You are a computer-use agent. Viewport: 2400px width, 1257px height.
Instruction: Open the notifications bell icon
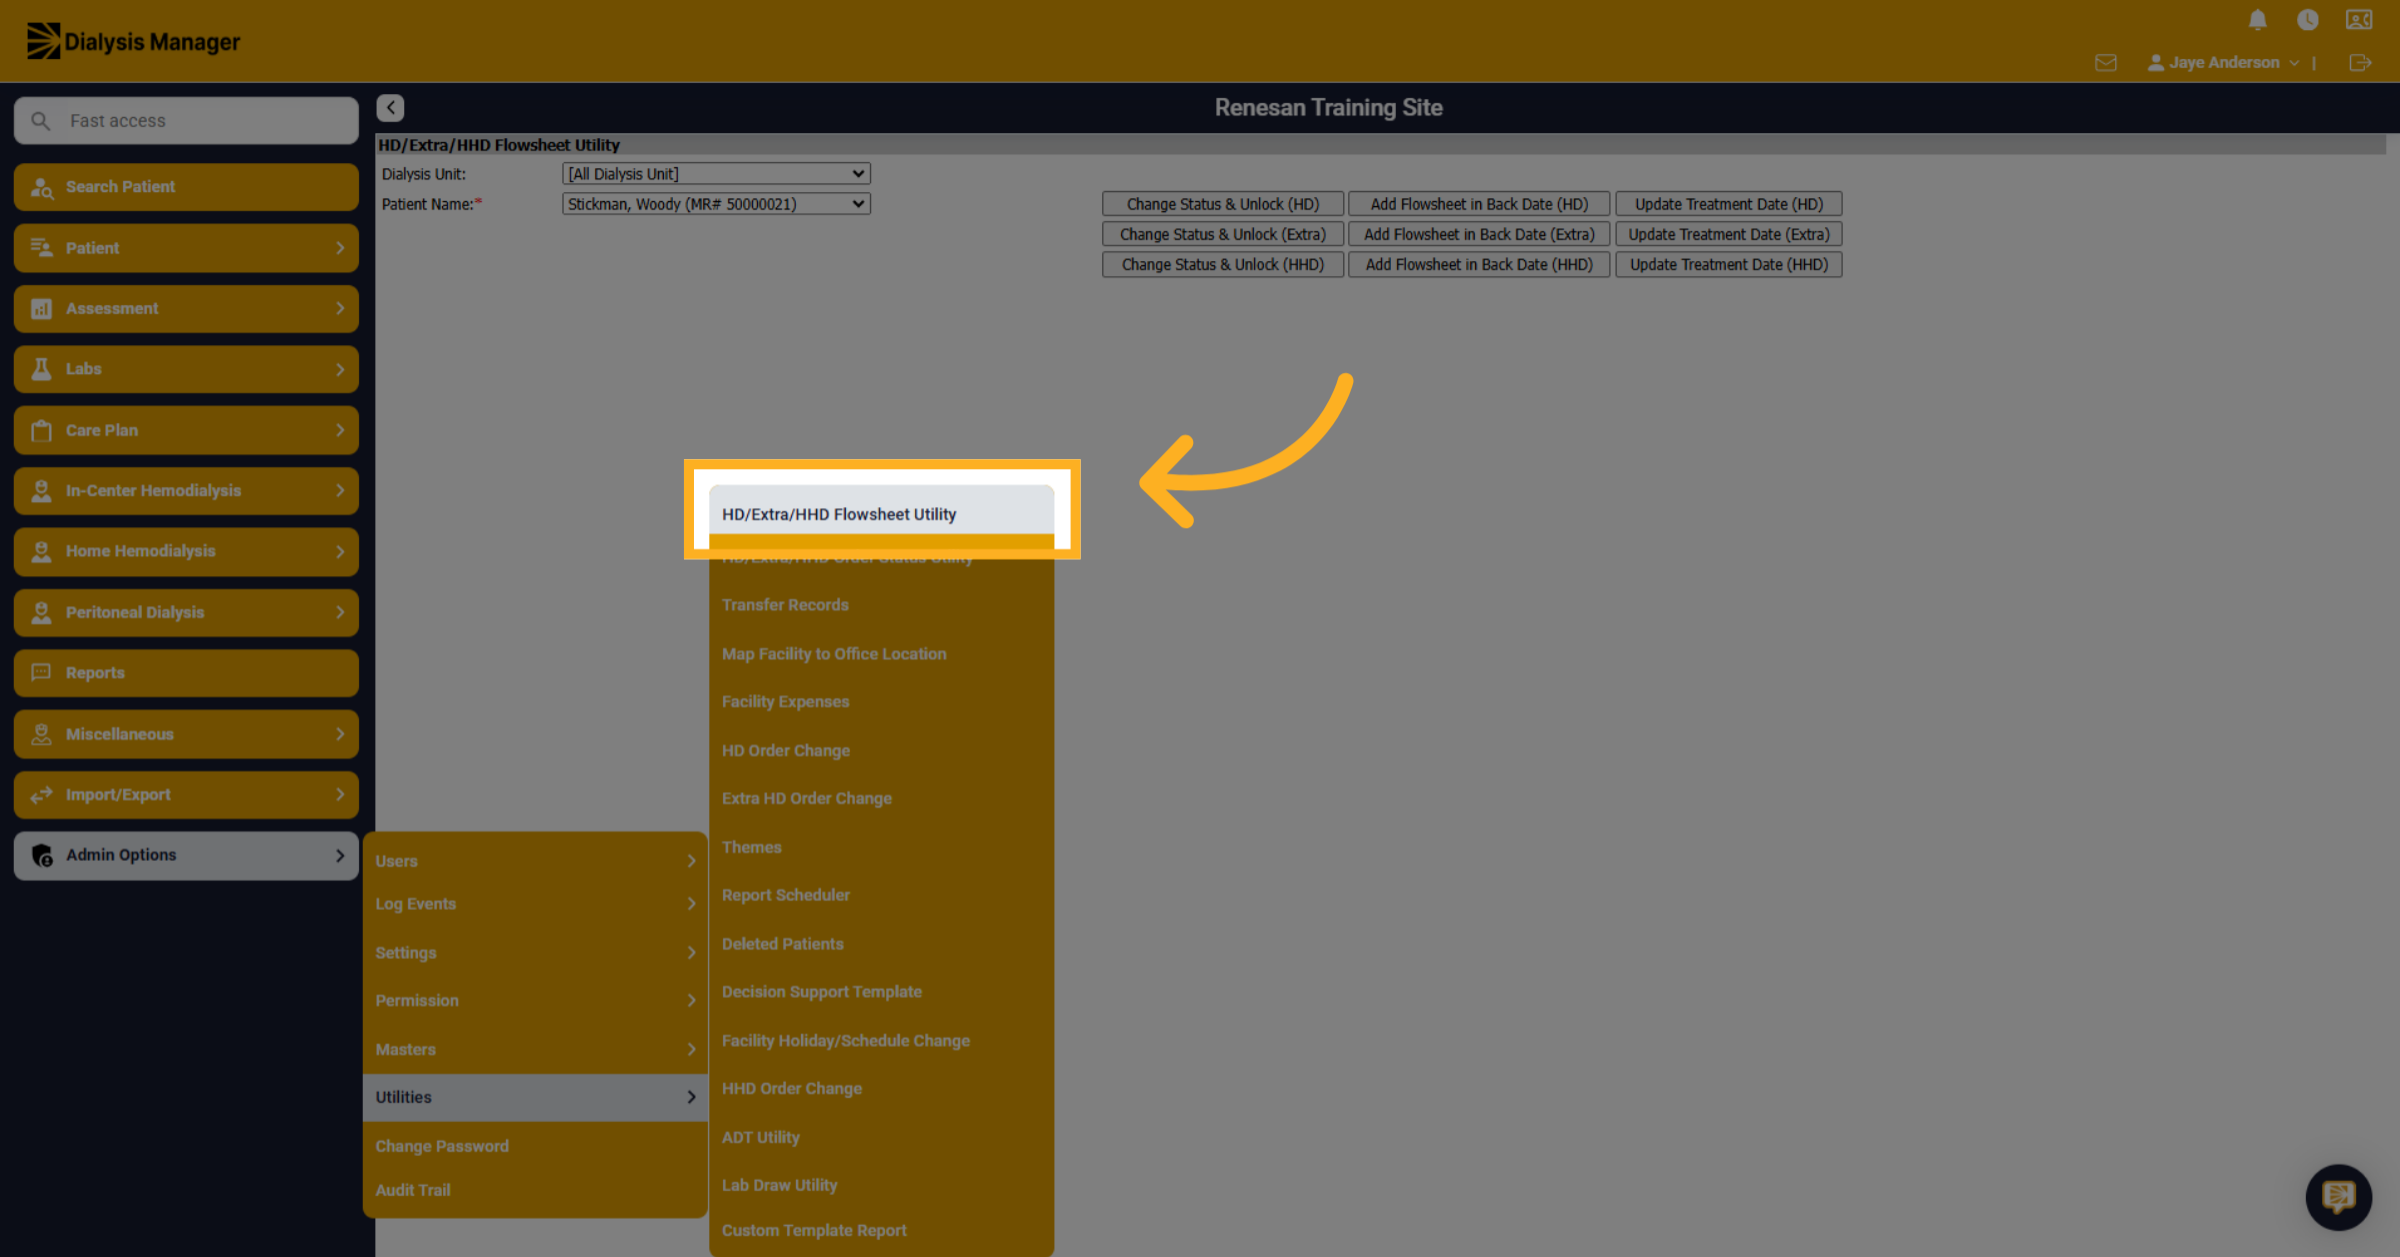[x=2257, y=20]
